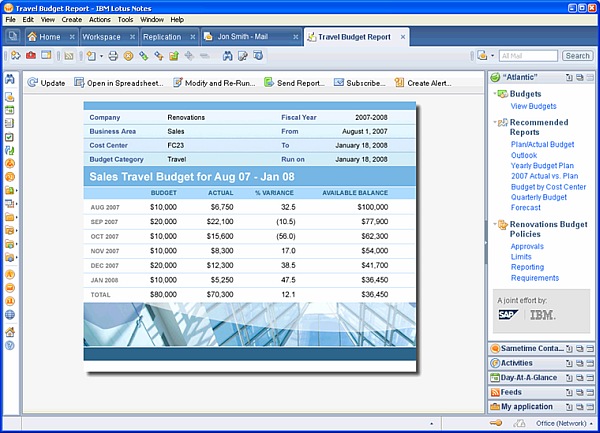Switch to the Home tab
The height and width of the screenshot is (433, 600).
point(50,37)
